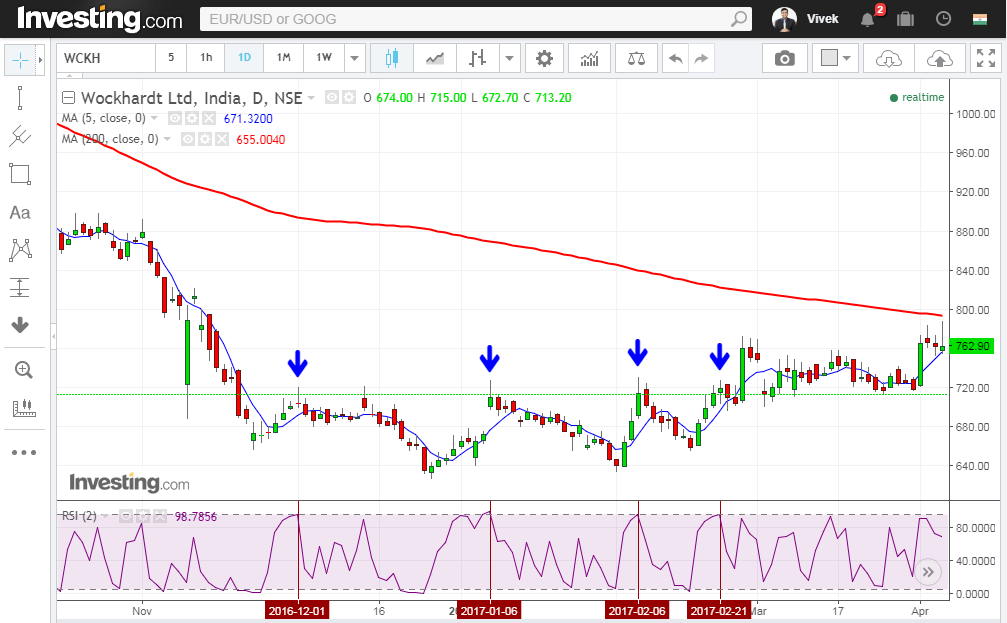Show more drawing tools via three dots
The image size is (1007, 623).
[24, 452]
